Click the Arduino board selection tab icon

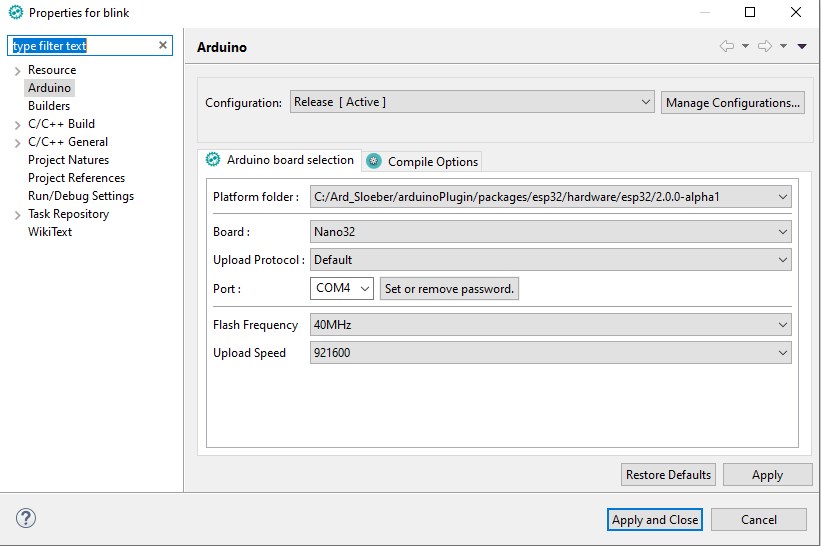213,160
